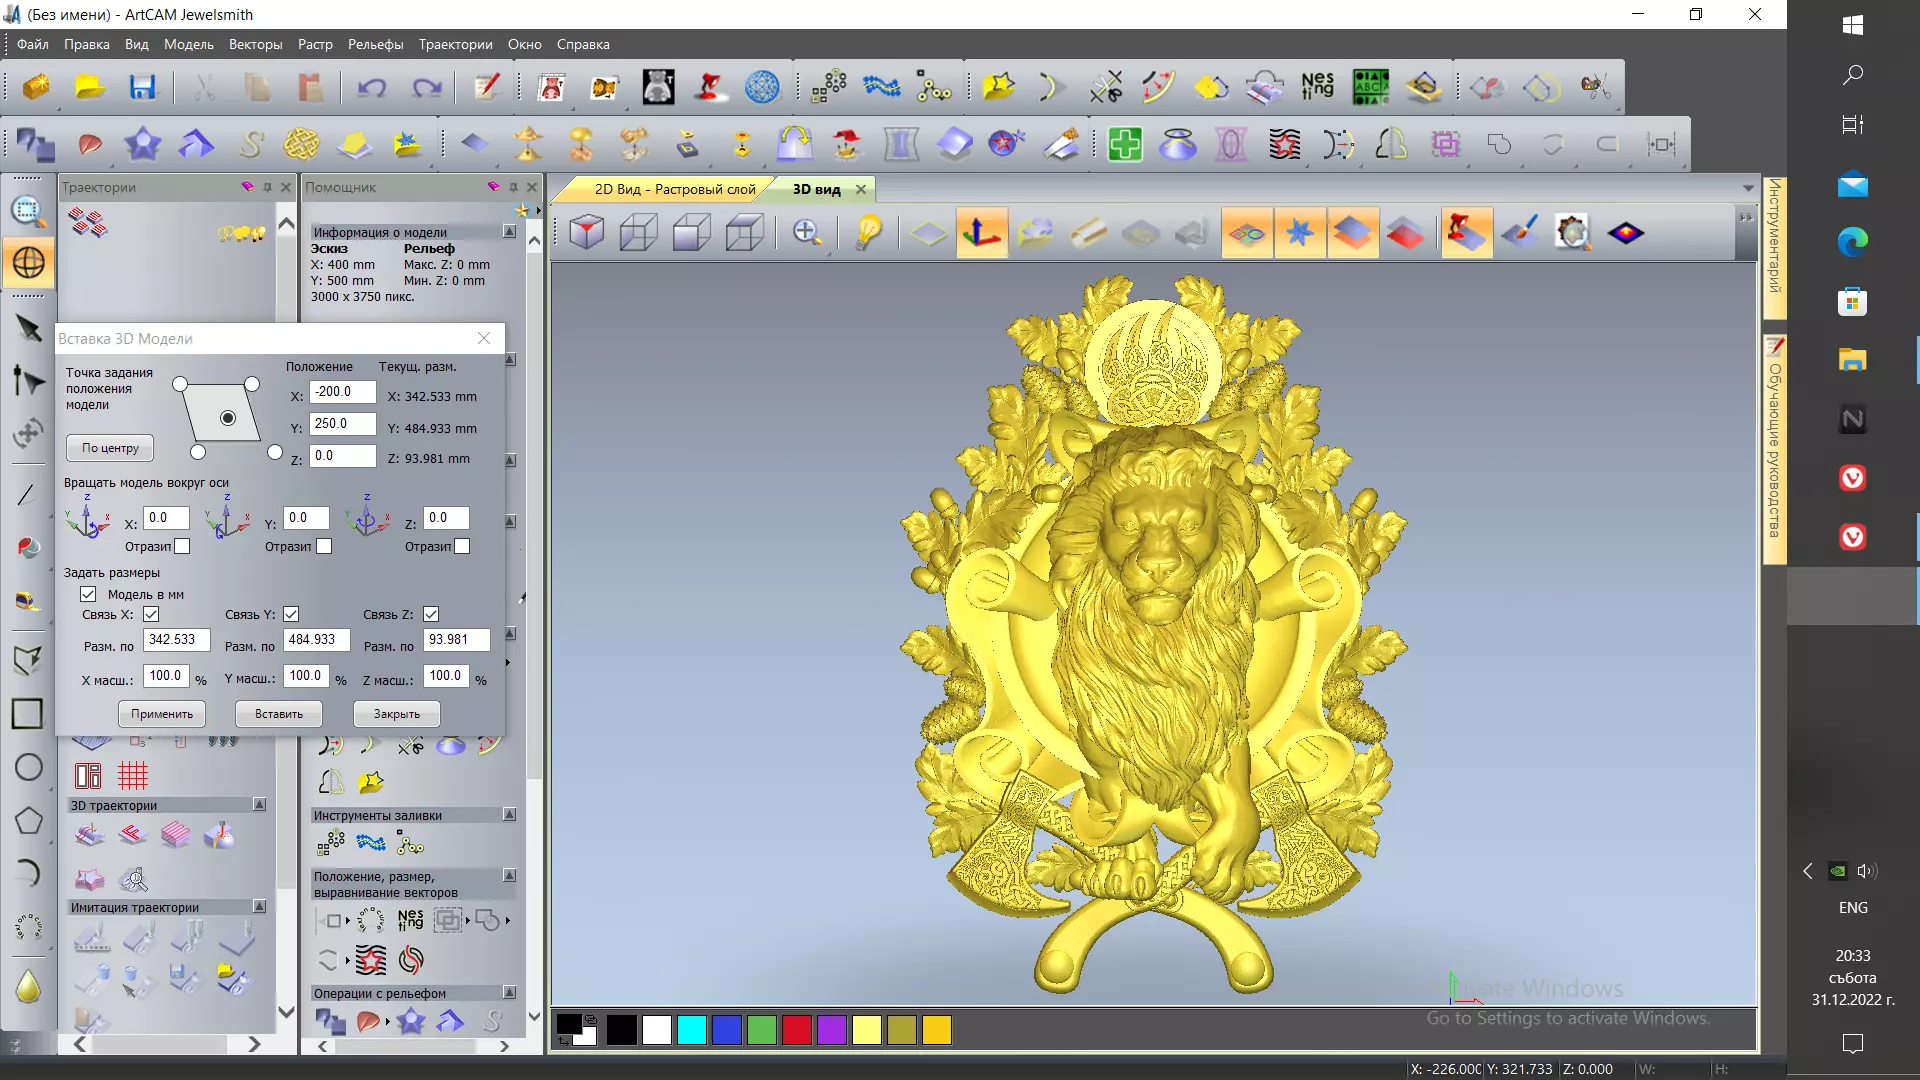Screen dimensions: 1920x1080
Task: Toggle the 'Связь Y' checkbox
Action: (291, 614)
